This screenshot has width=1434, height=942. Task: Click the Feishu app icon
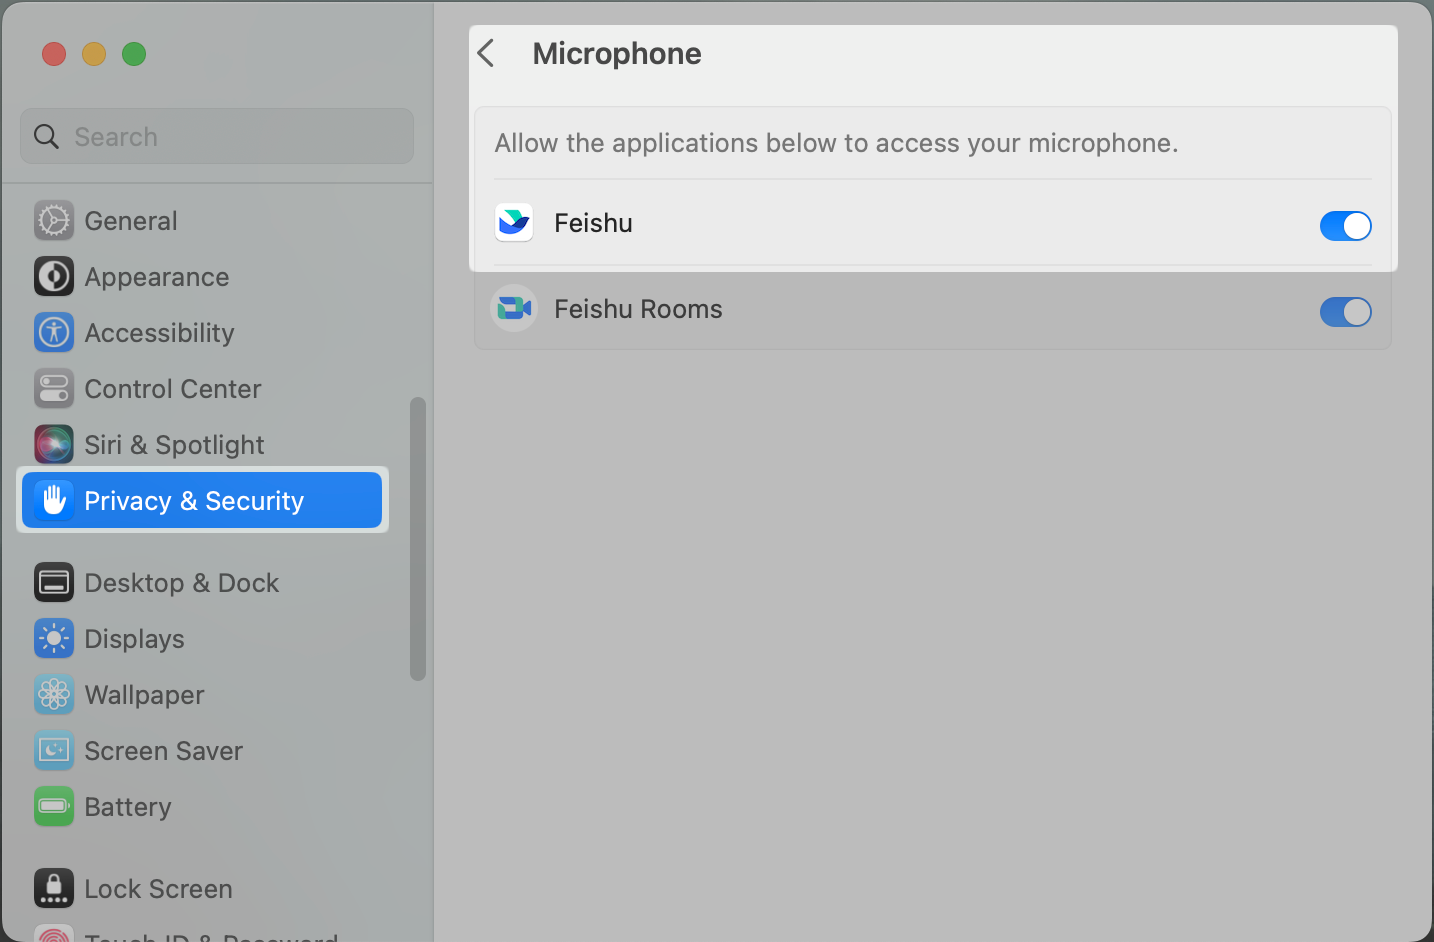(513, 223)
